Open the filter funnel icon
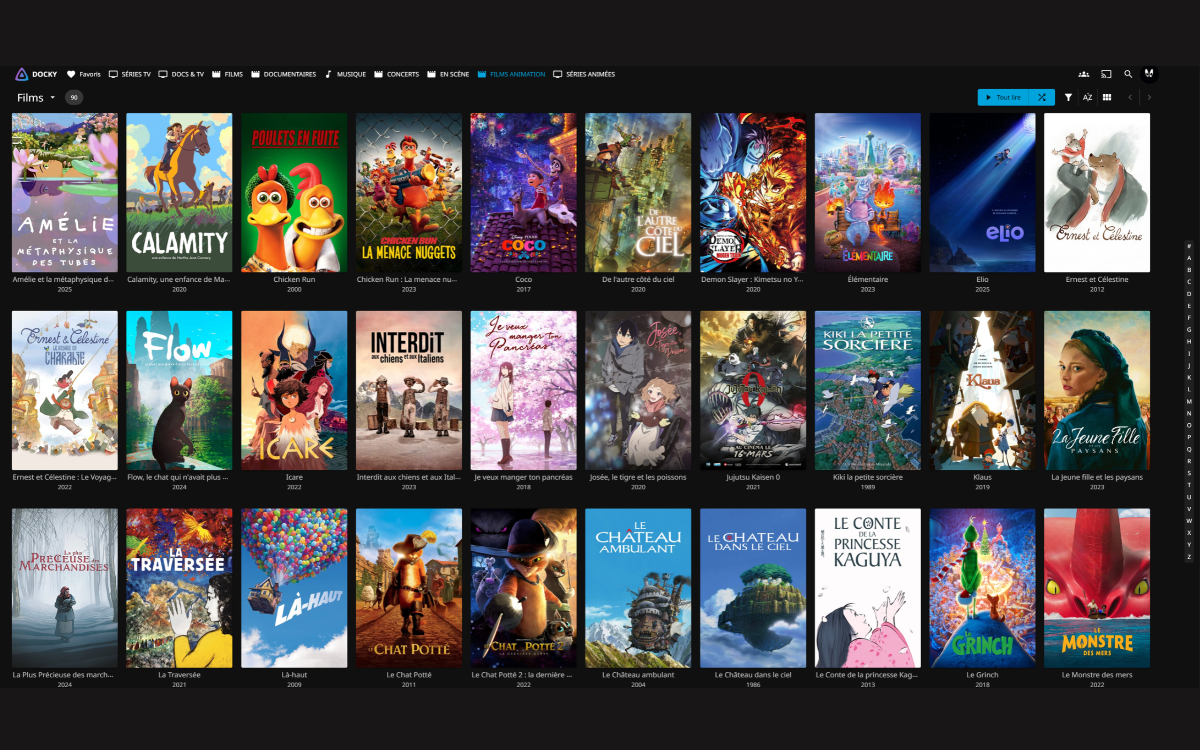The image size is (1200, 750). point(1068,97)
